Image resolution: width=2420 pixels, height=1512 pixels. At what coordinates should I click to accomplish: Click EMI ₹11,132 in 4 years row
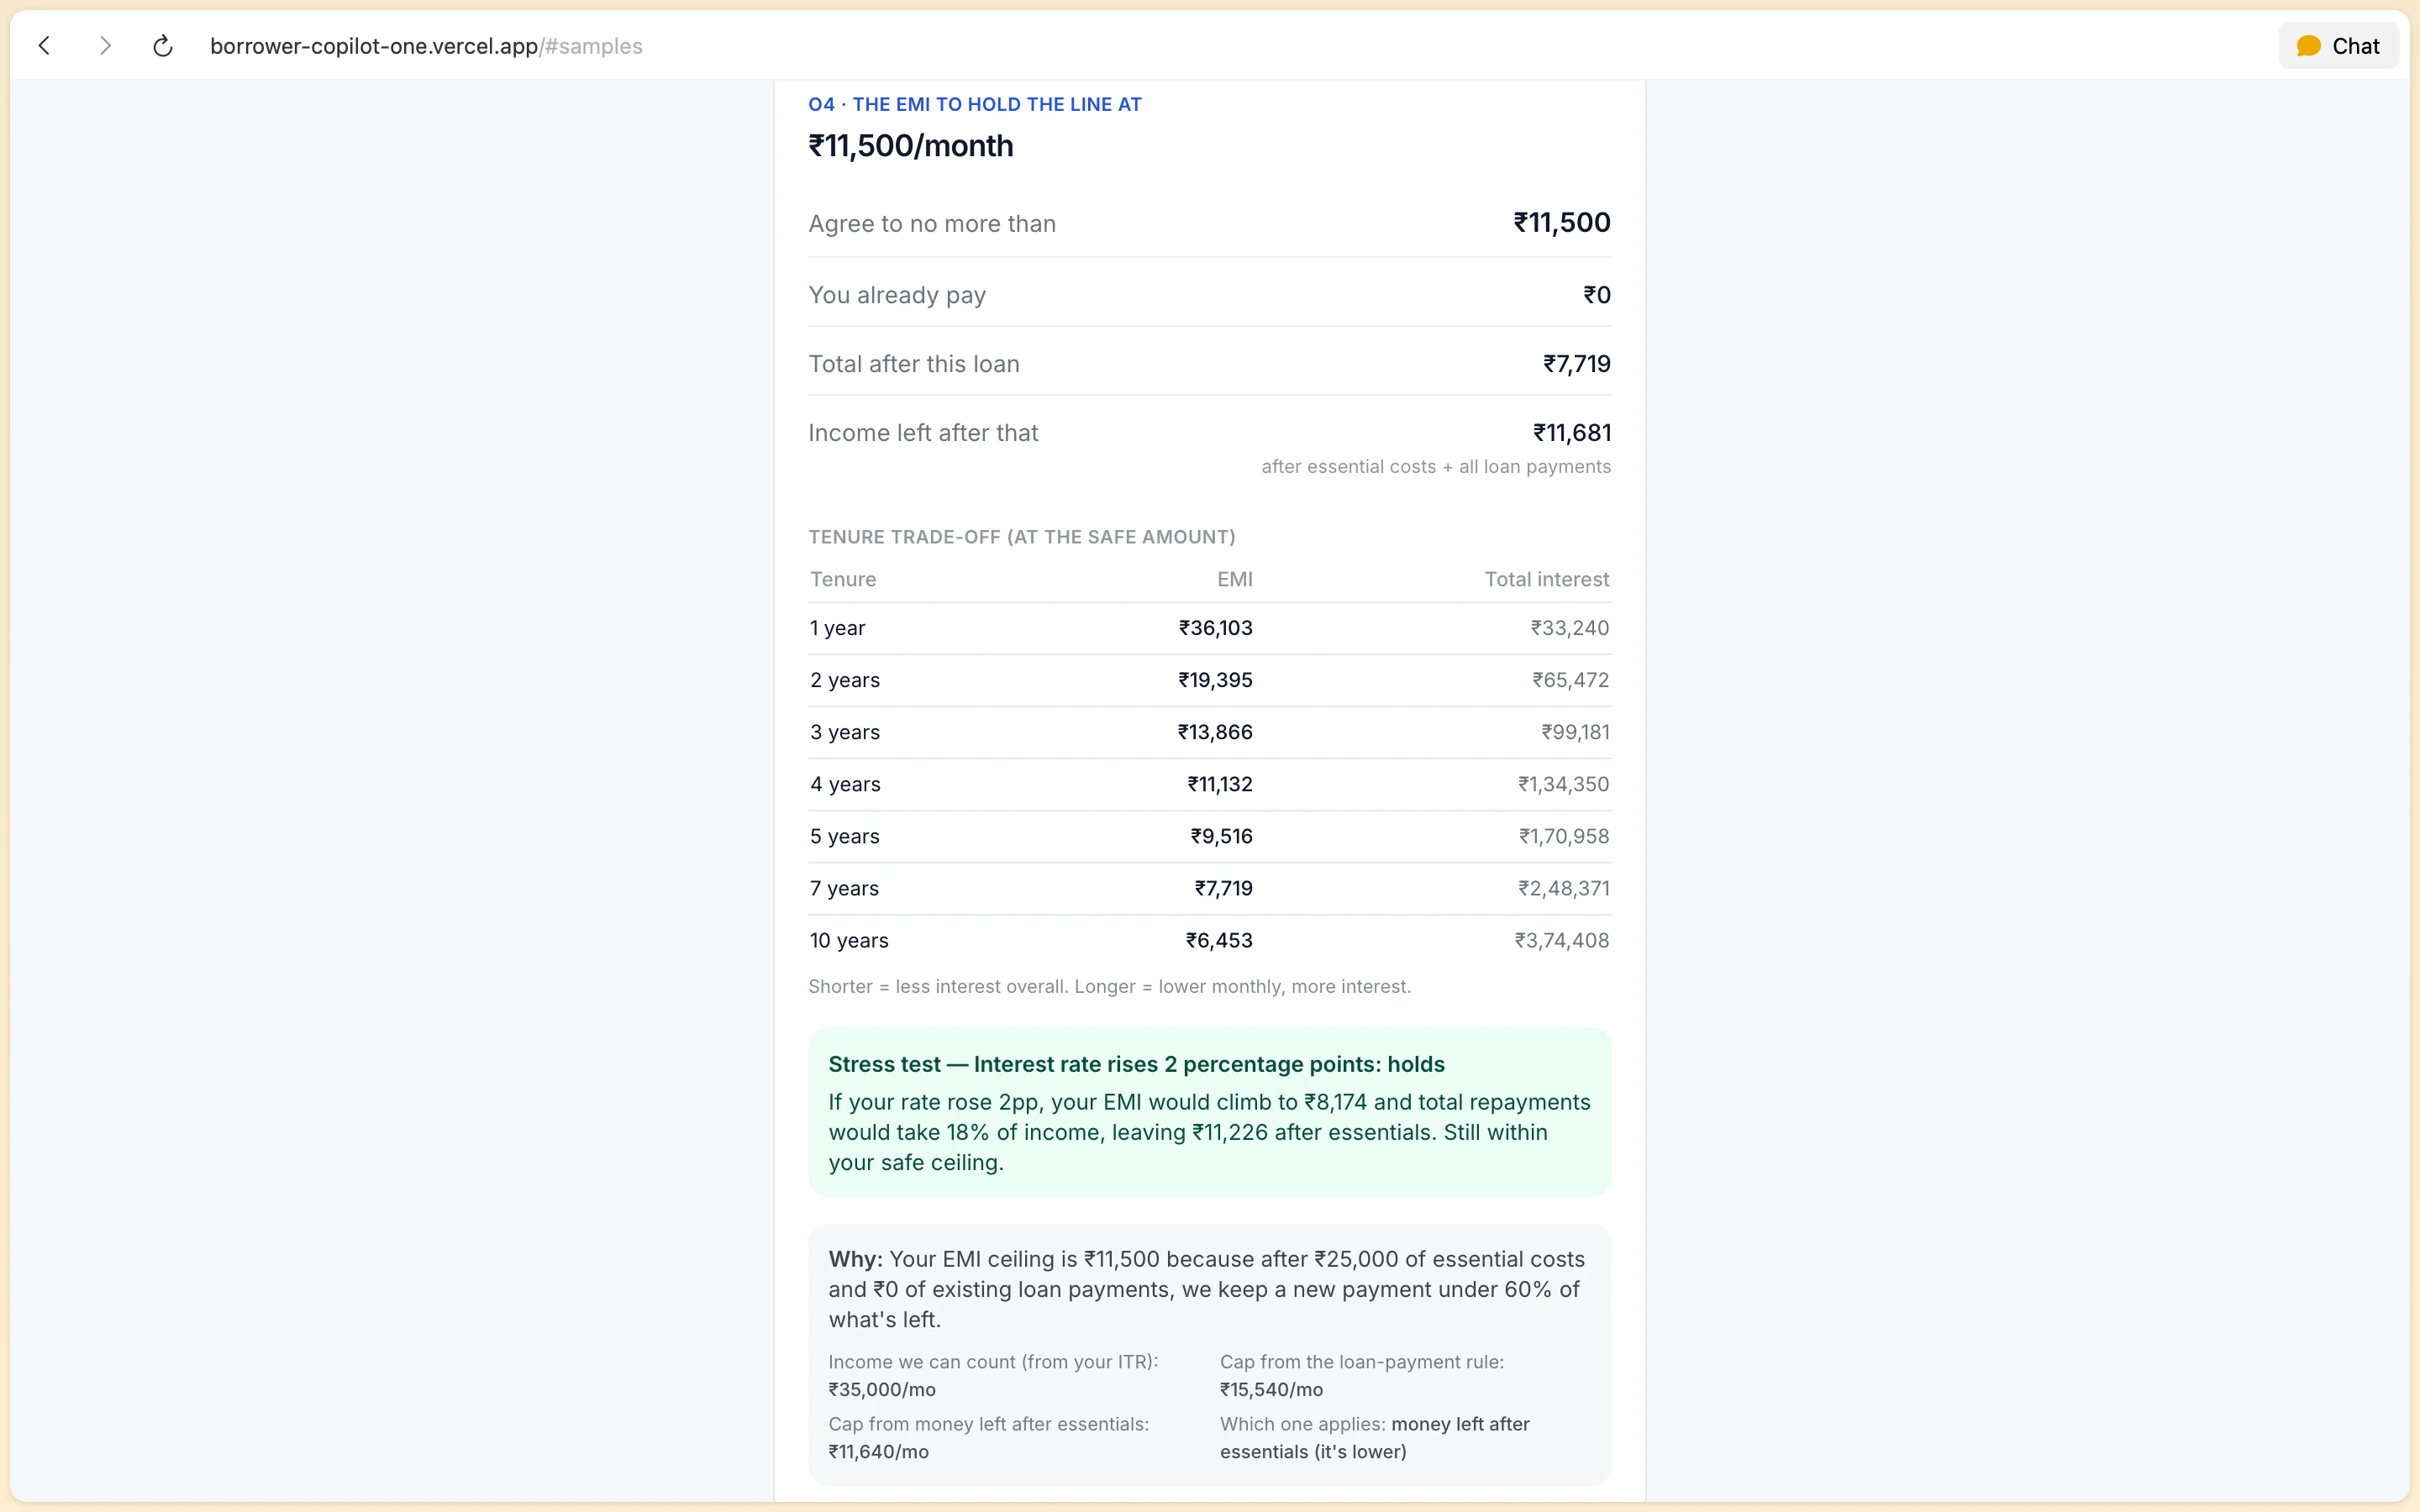1220,784
